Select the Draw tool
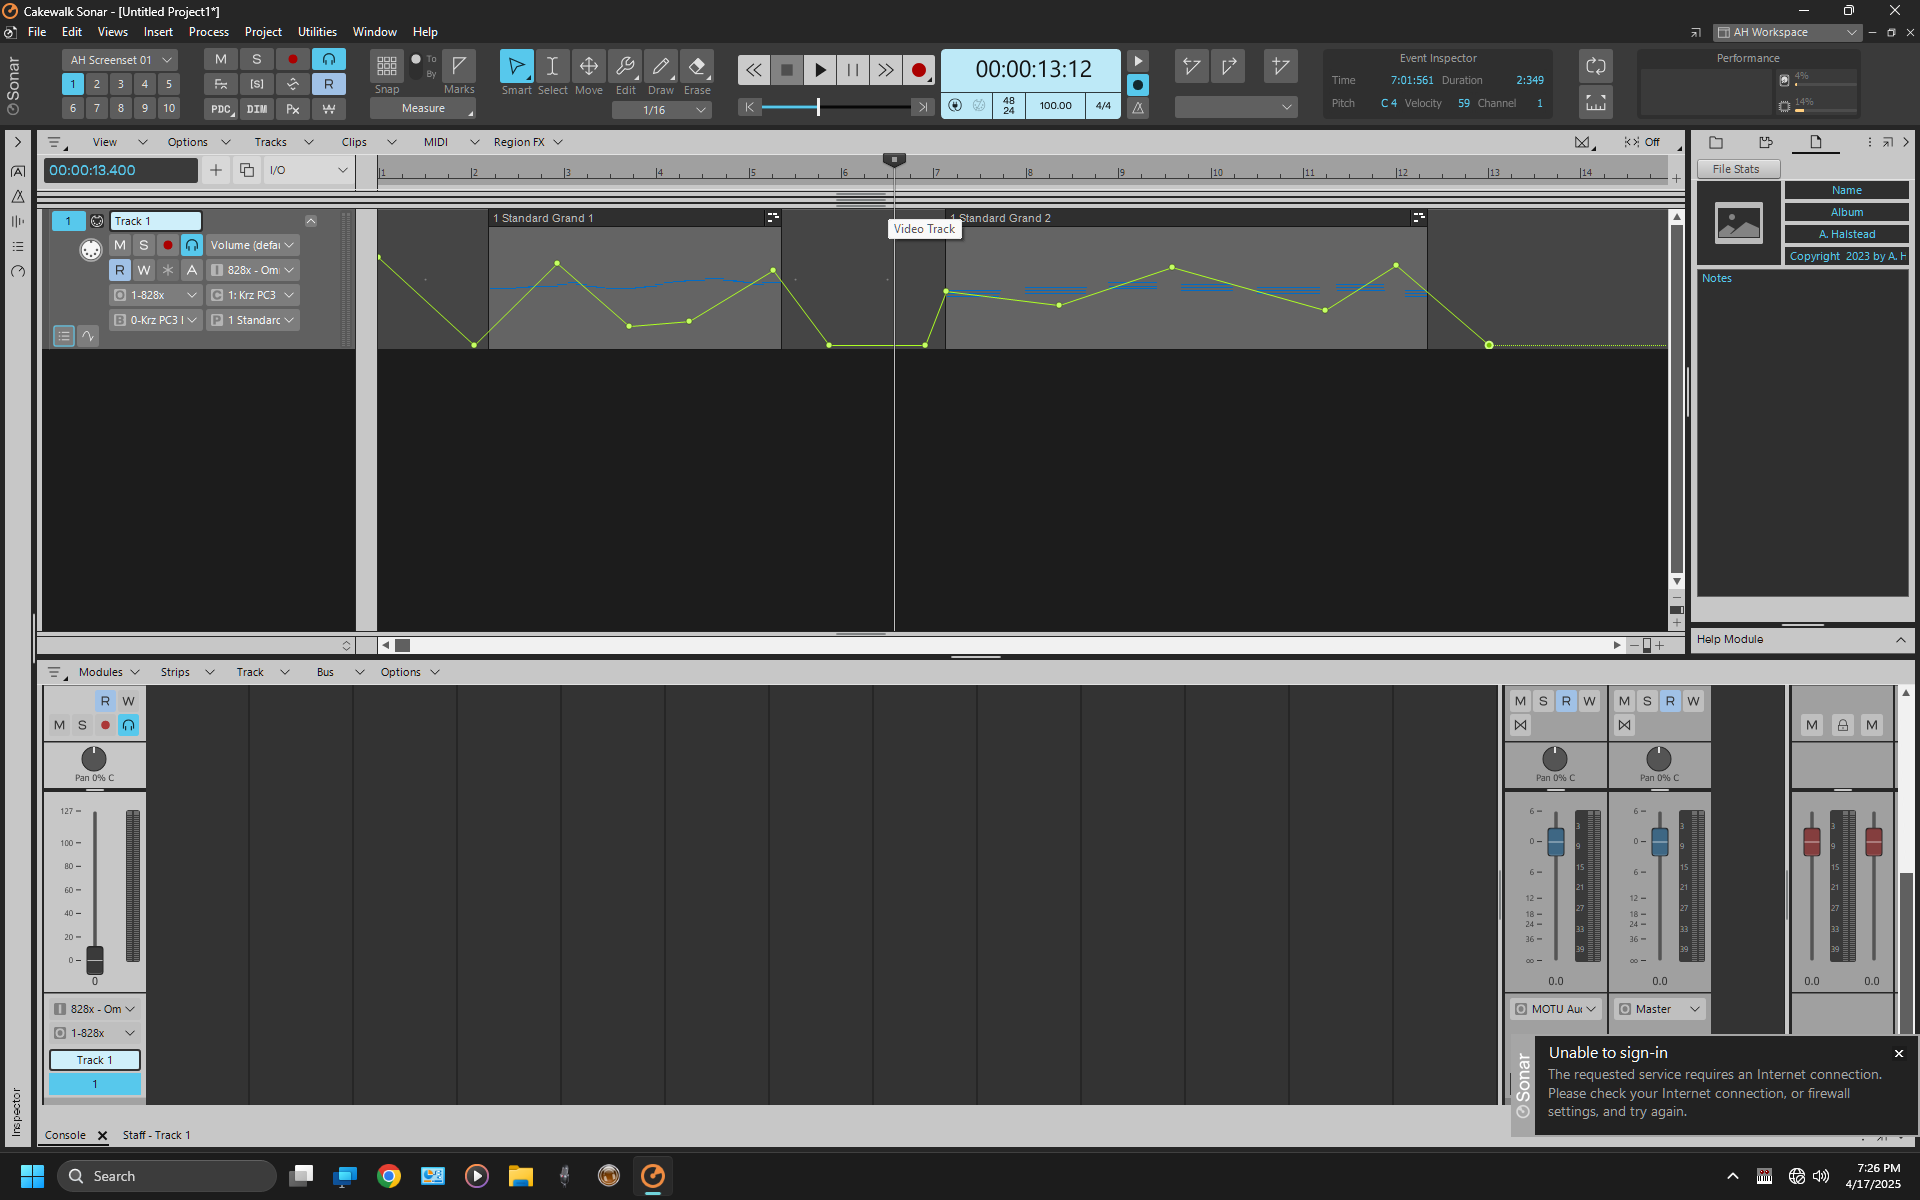Image resolution: width=1920 pixels, height=1200 pixels. coord(661,67)
